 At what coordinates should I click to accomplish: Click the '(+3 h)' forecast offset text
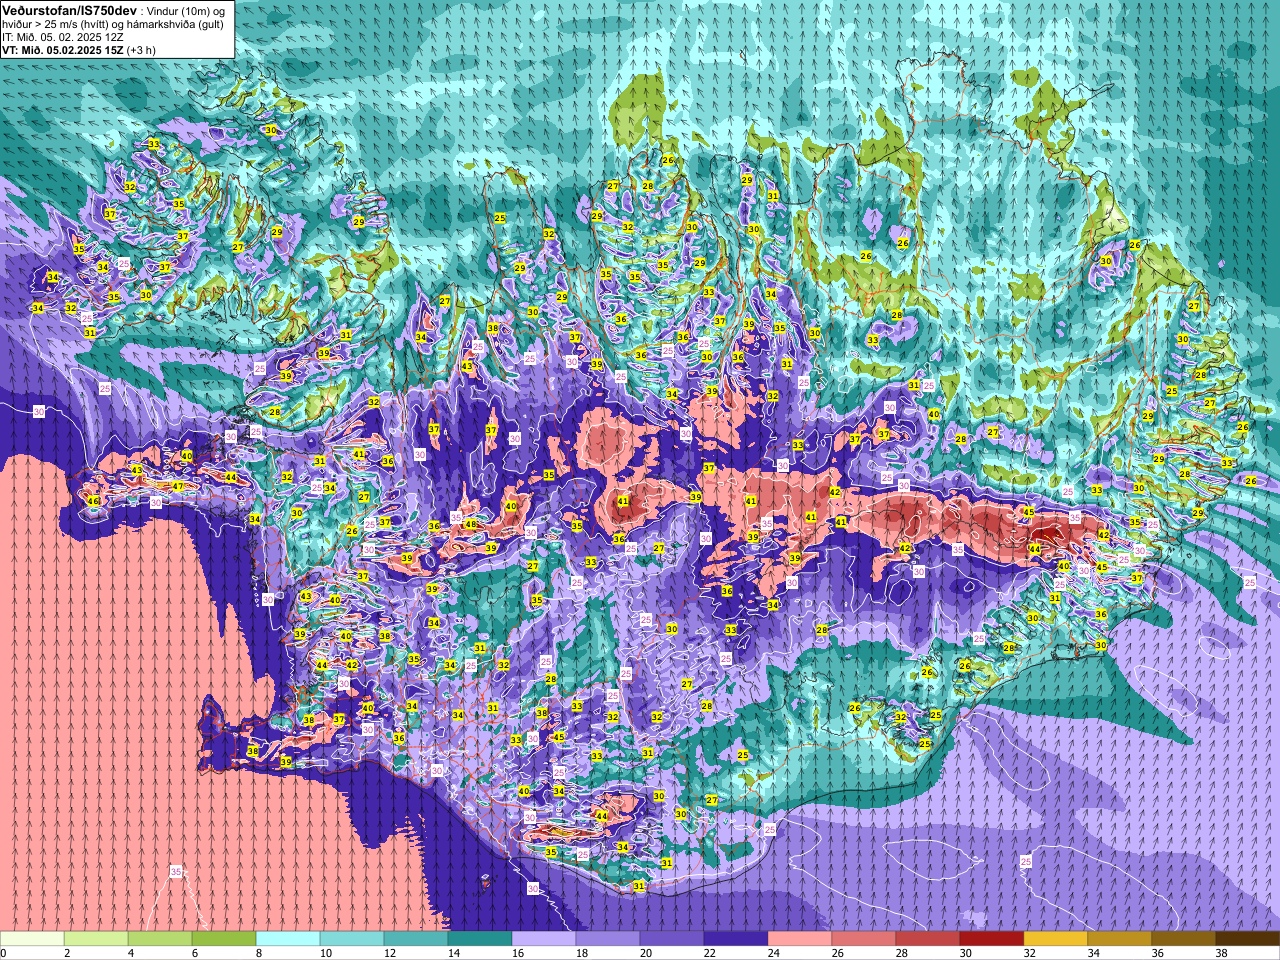click(141, 50)
